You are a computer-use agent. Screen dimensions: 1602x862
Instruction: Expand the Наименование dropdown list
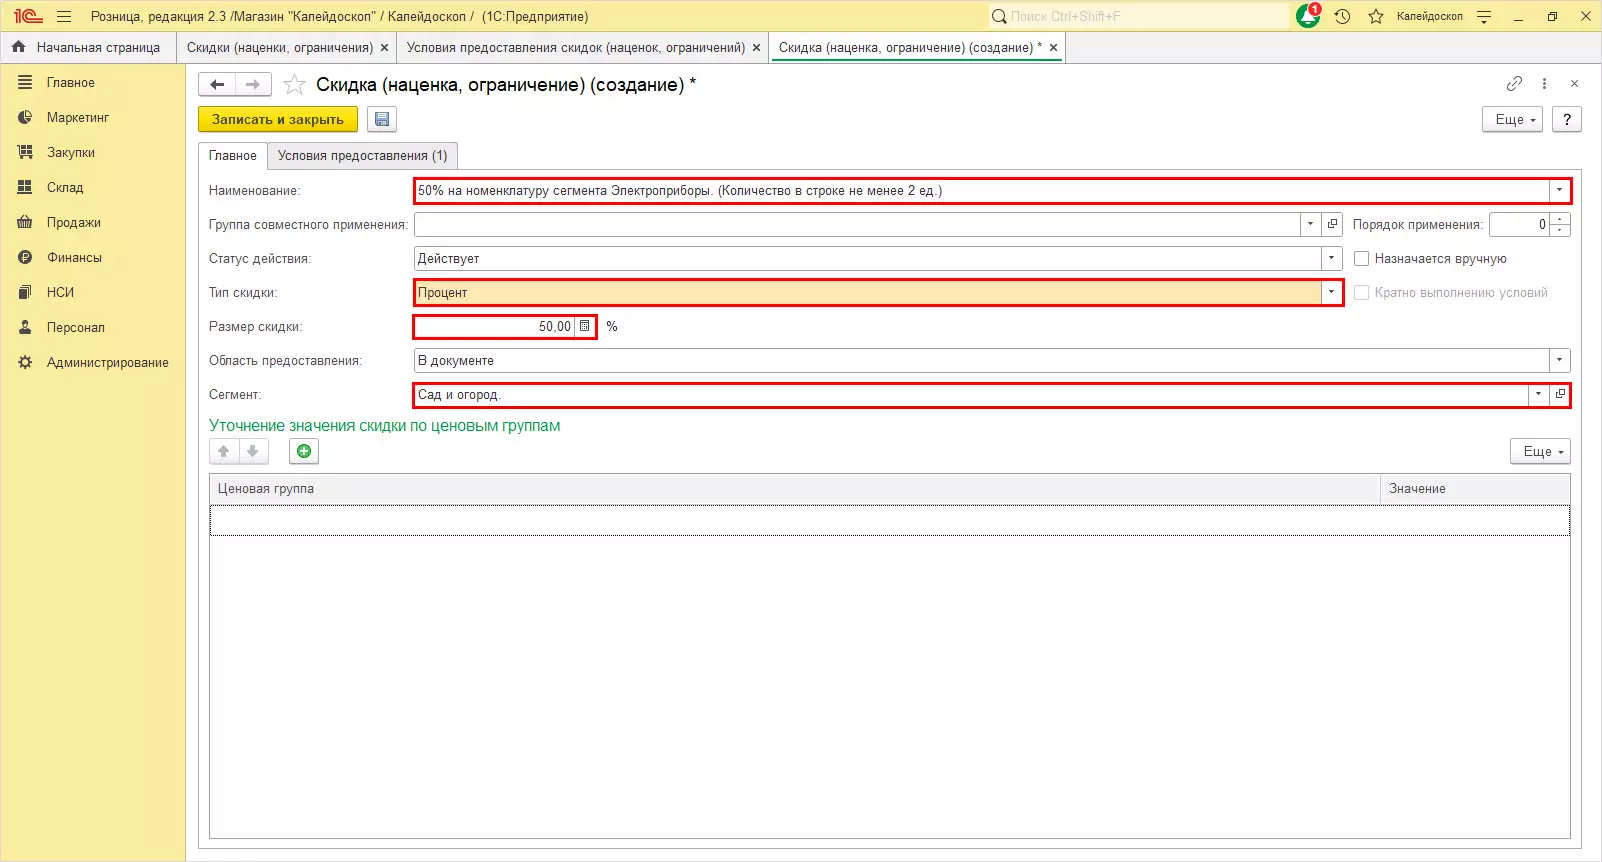(1559, 190)
